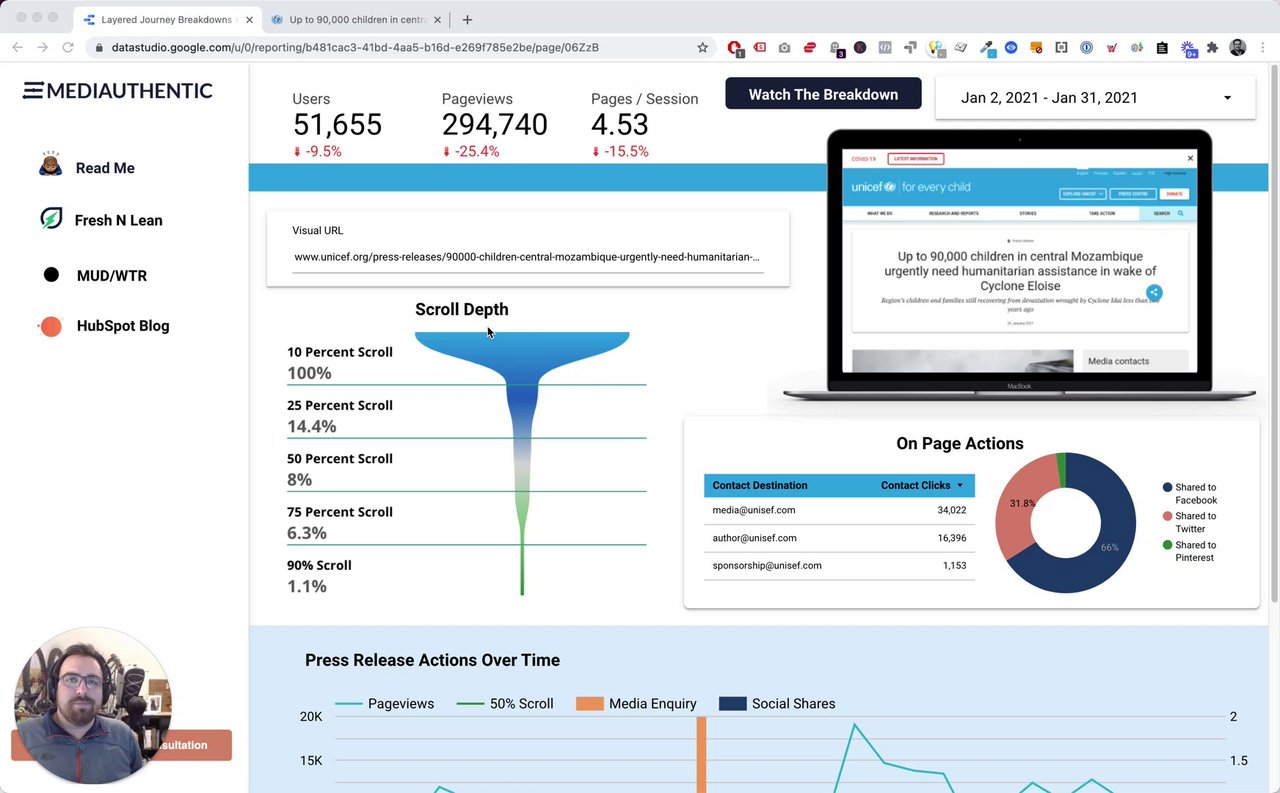This screenshot has width=1280, height=793.
Task: Go back to previous page
Action: coord(17,47)
